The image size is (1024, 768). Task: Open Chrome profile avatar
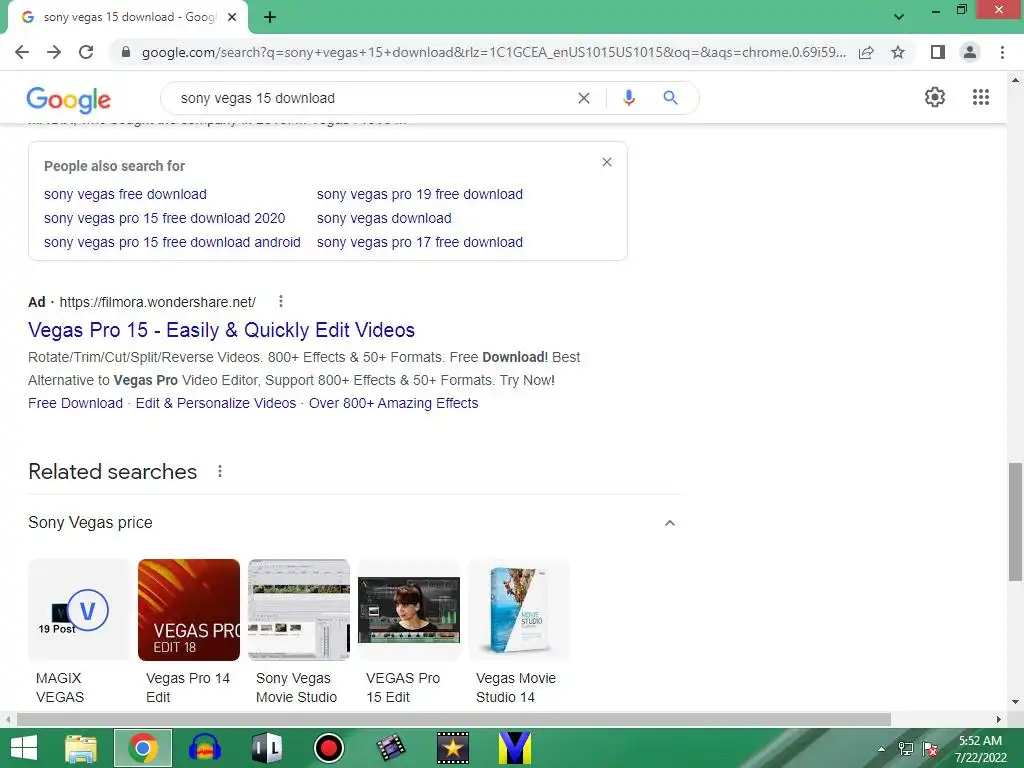tap(970, 52)
